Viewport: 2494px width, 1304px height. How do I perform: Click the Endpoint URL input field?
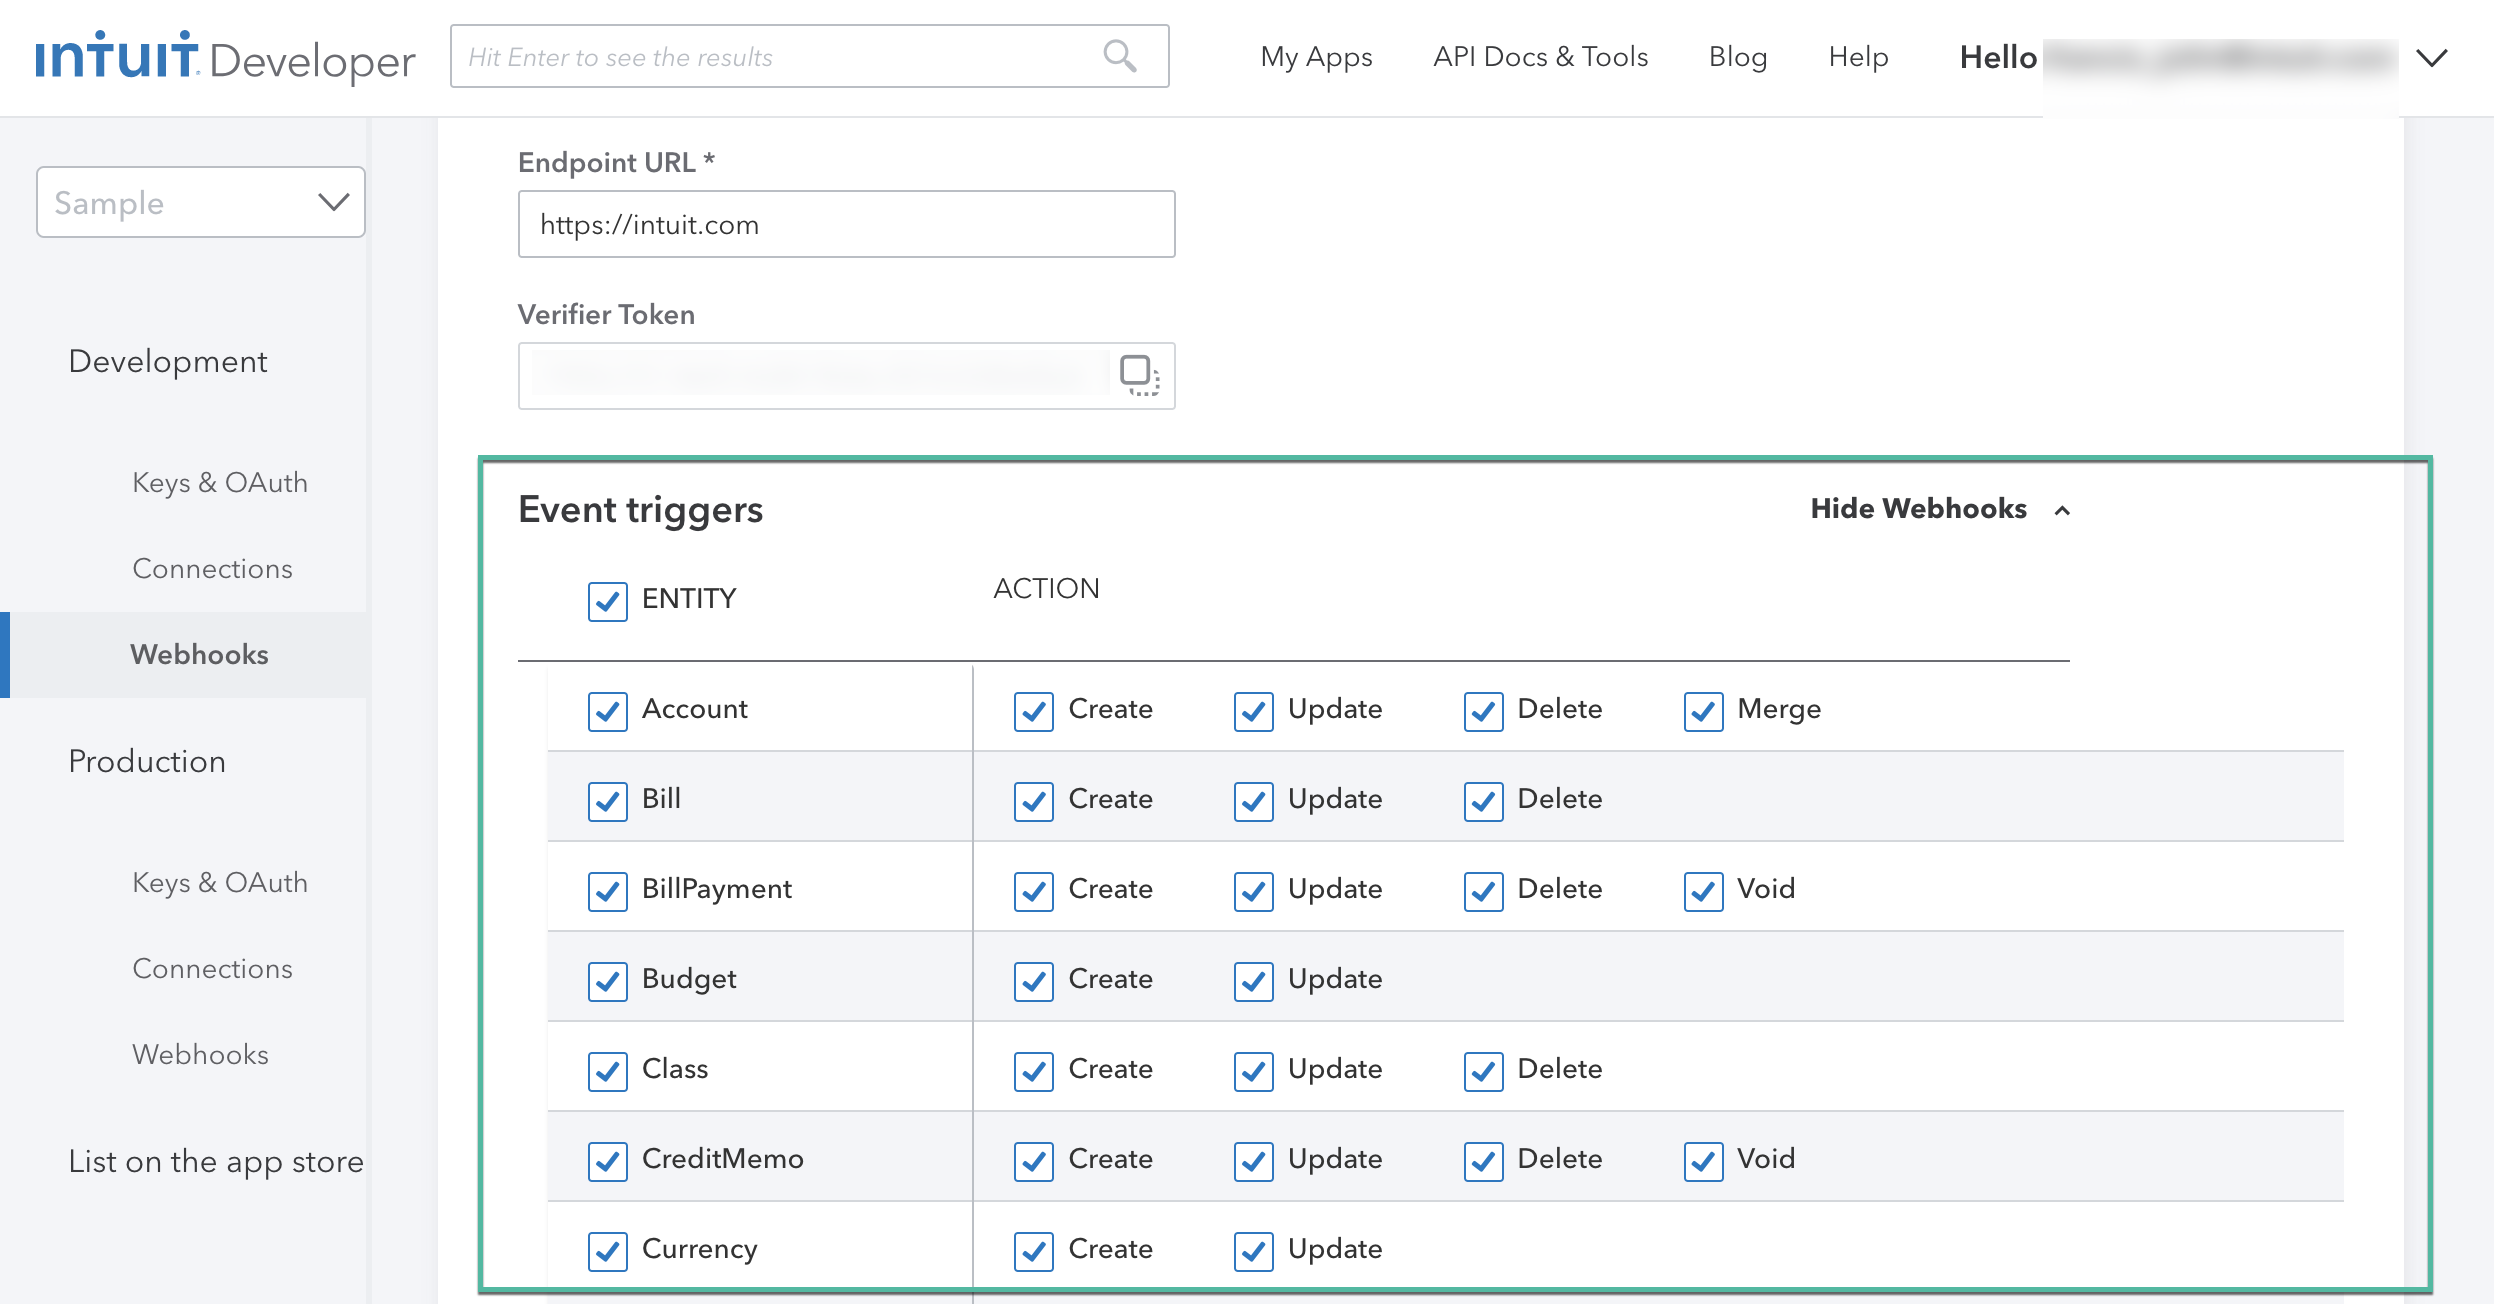pos(846,223)
